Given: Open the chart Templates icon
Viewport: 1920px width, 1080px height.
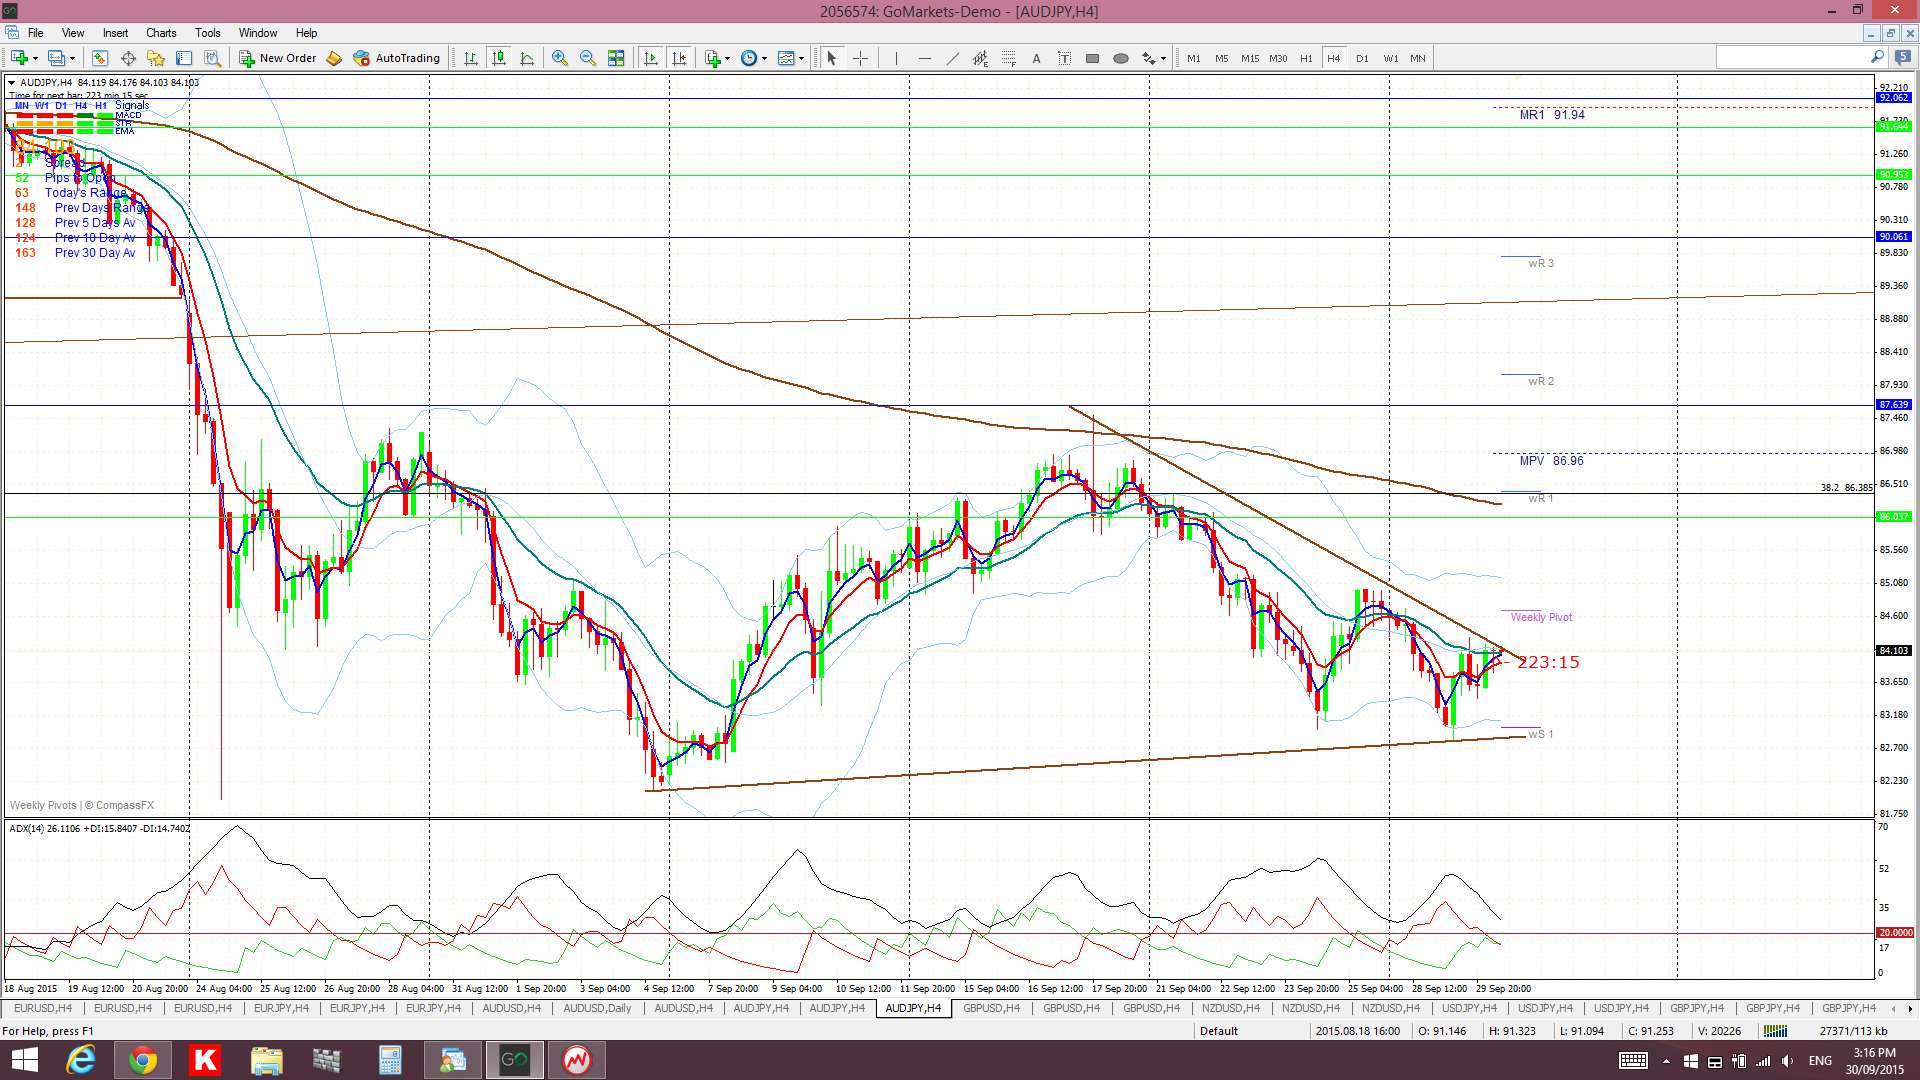Looking at the screenshot, I should (786, 58).
